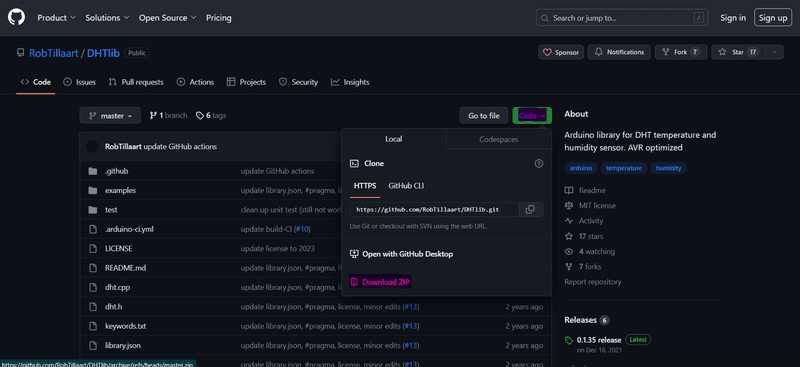The height and width of the screenshot is (367, 800).
Task: Click Open with GitHub Desktop
Action: pos(402,254)
